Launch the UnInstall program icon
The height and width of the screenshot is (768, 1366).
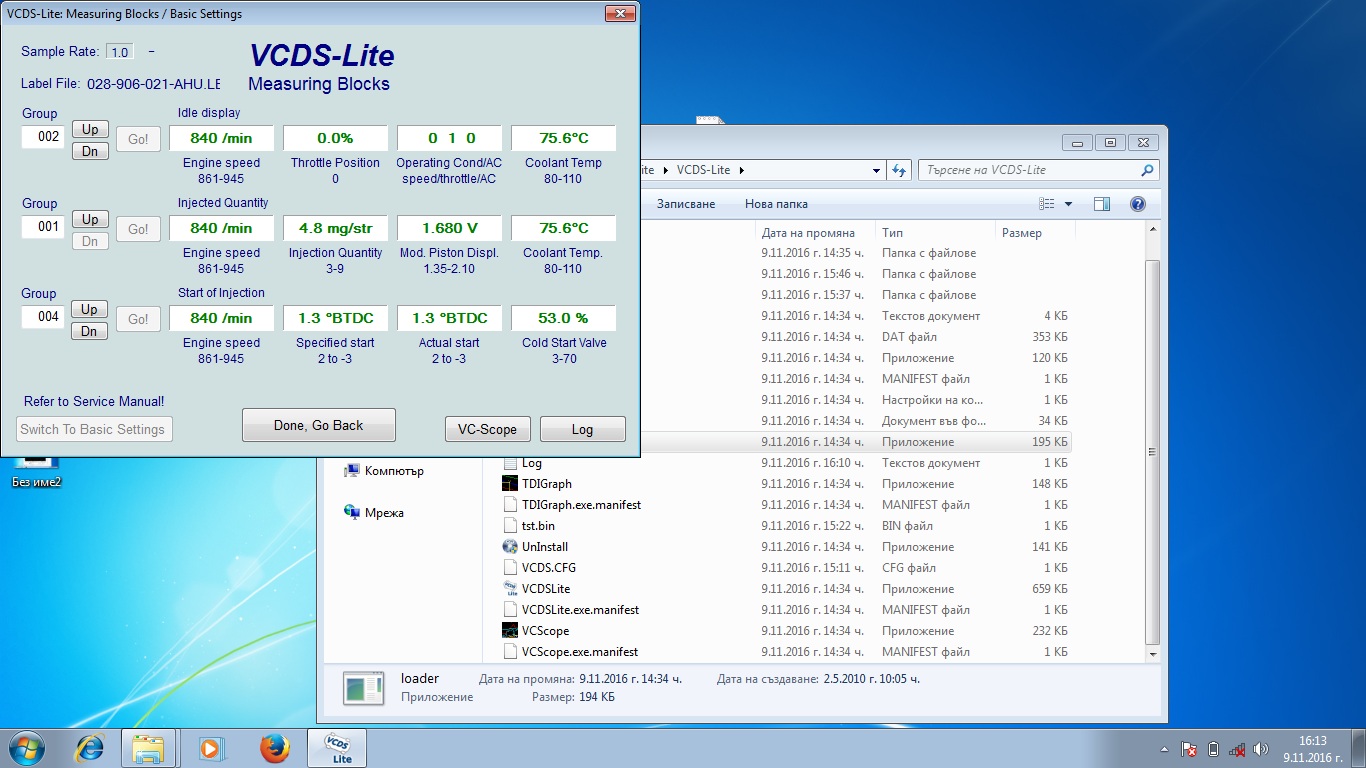point(510,547)
